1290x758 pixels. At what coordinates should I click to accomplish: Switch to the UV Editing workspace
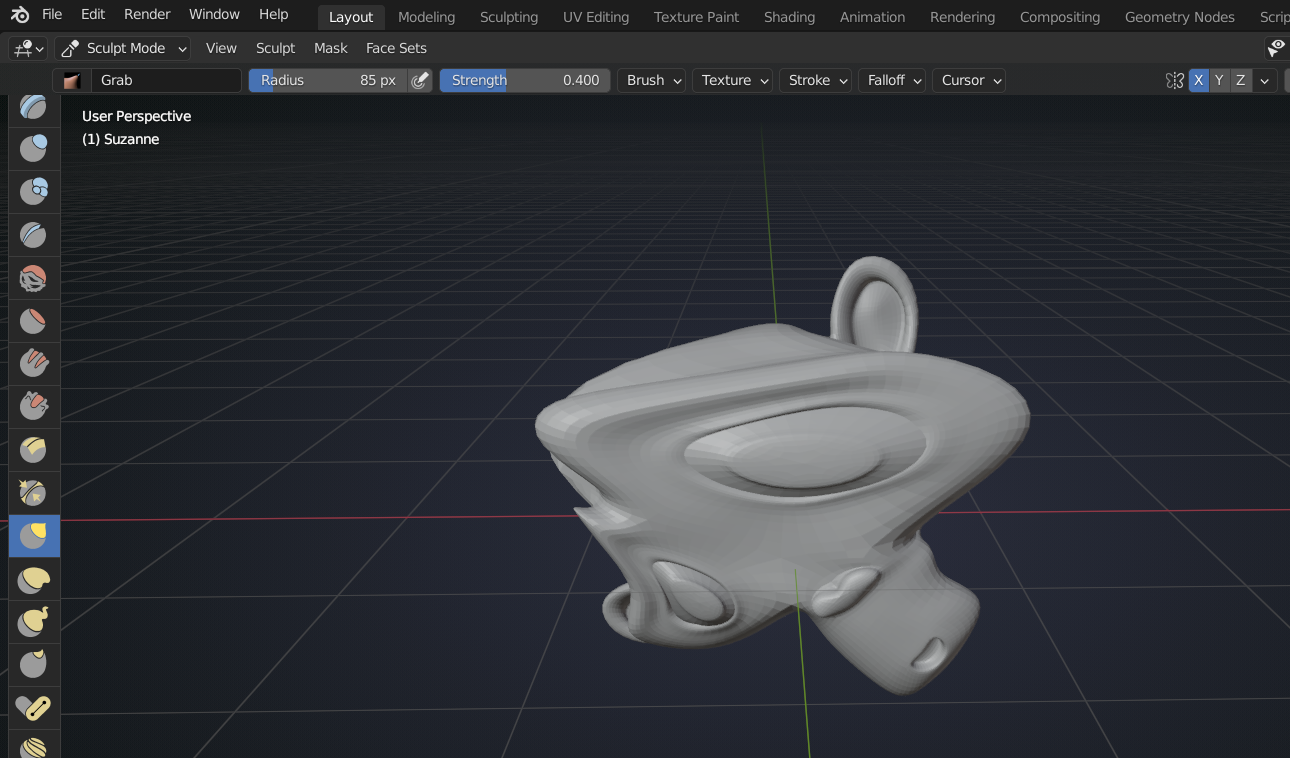click(596, 17)
